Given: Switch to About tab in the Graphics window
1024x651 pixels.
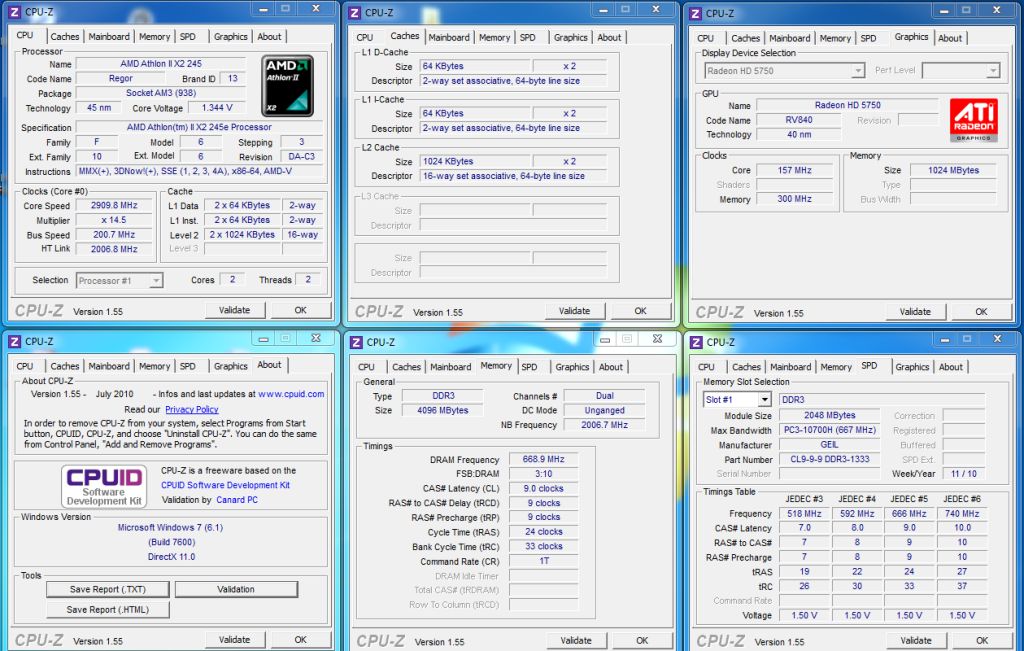Looking at the screenshot, I should click(950, 38).
